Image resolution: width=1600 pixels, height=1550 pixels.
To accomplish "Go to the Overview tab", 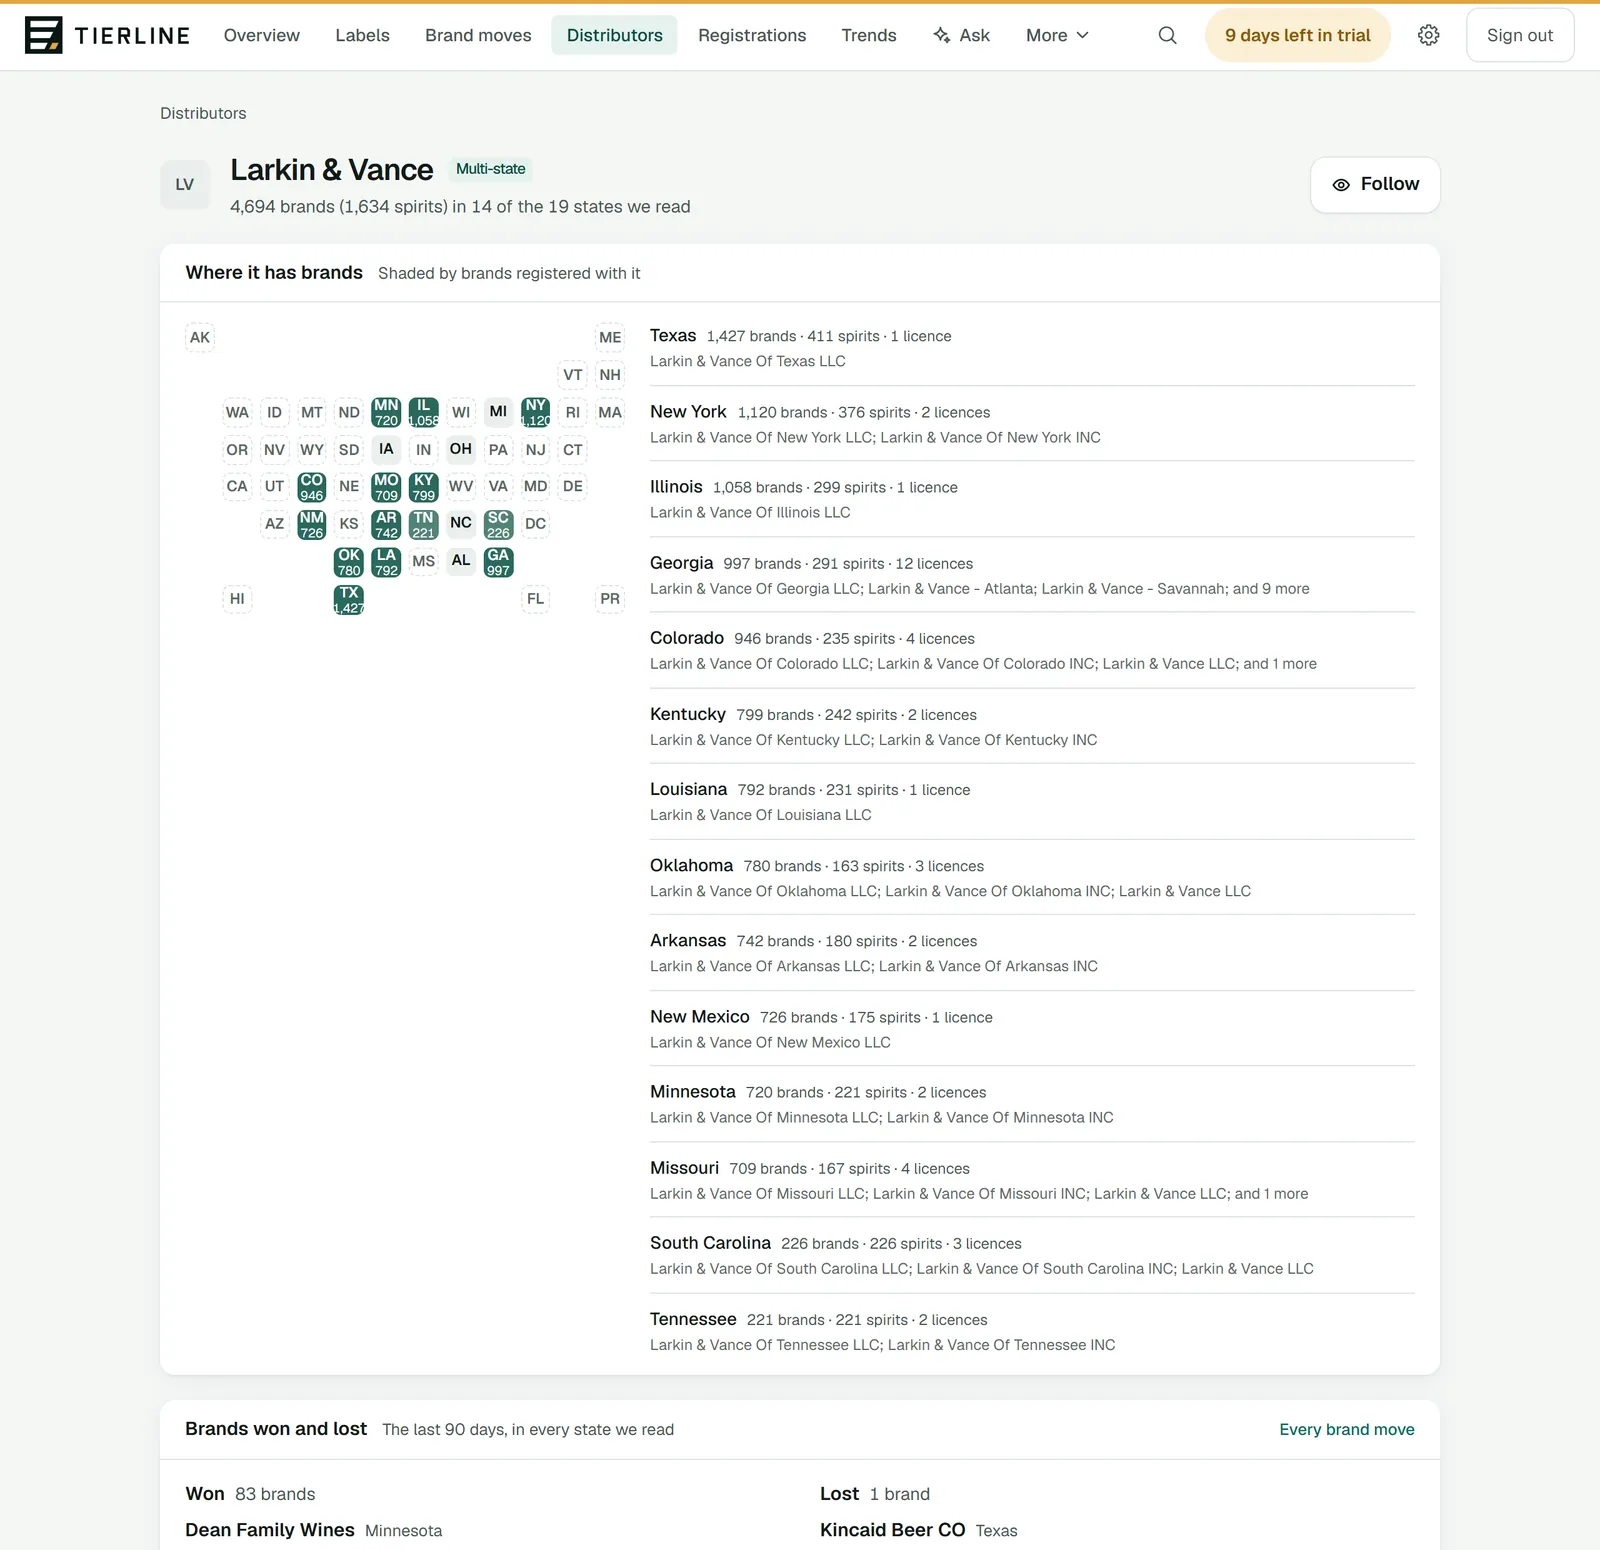I will point(262,35).
